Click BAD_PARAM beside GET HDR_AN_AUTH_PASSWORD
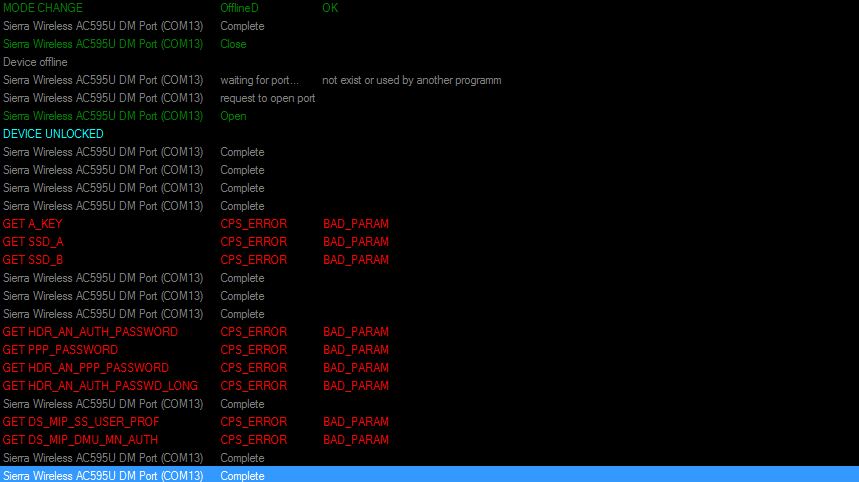 [356, 331]
